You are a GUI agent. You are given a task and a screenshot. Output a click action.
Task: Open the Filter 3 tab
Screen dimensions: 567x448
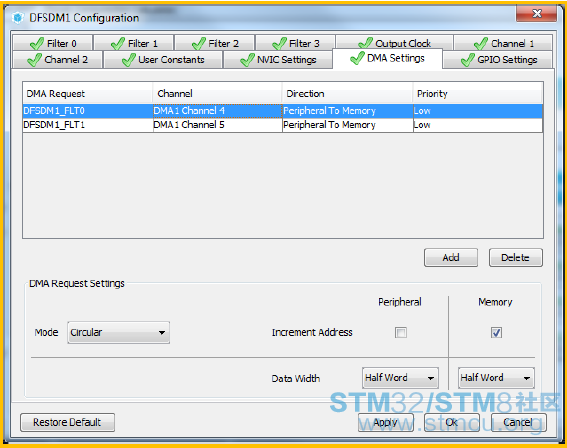pyautogui.click(x=295, y=43)
